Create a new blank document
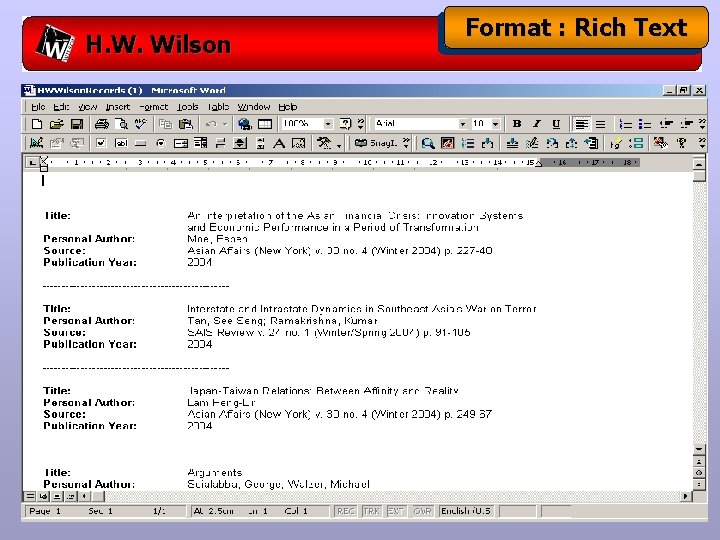 point(37,124)
